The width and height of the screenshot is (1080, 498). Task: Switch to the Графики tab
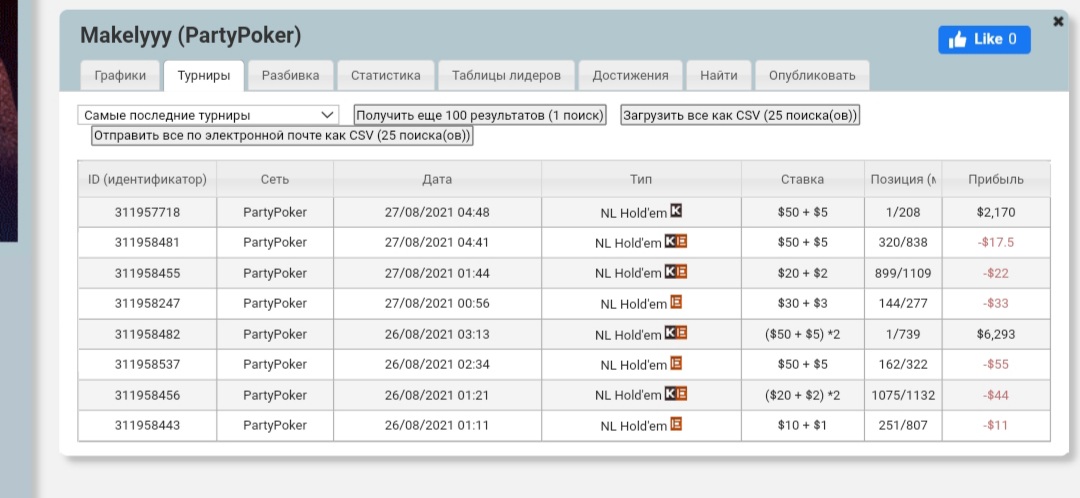point(120,75)
